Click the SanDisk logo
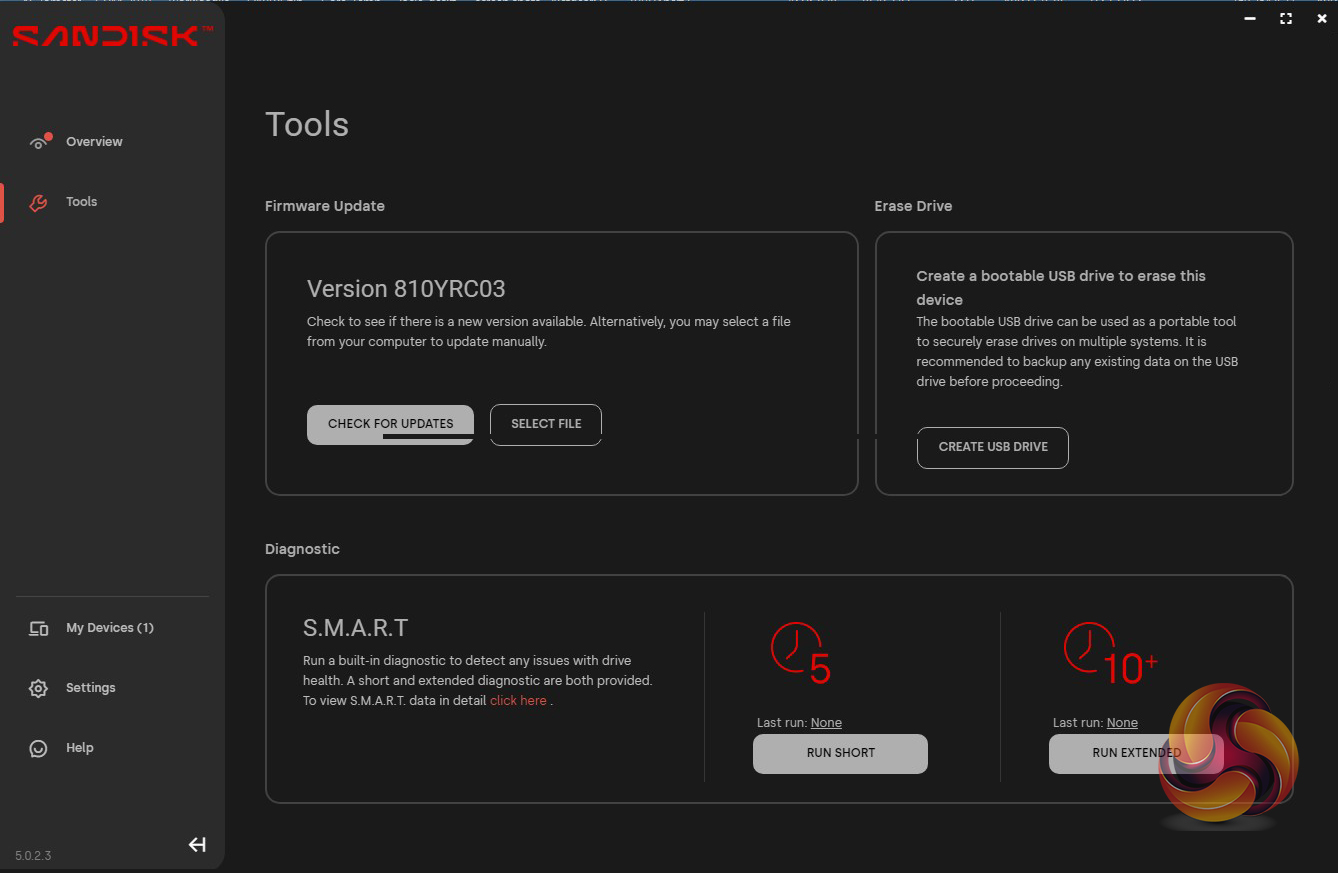This screenshot has height=873, width=1338. [112, 36]
